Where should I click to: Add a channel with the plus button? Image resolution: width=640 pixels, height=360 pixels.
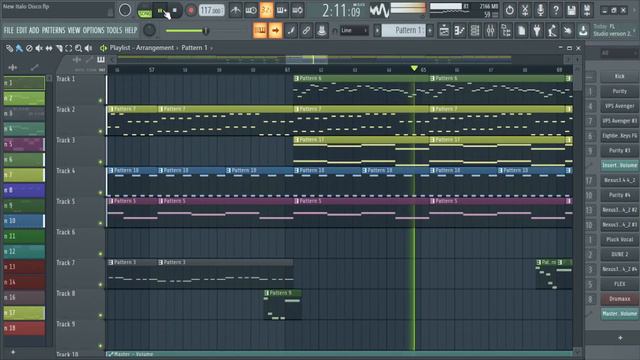coord(620,338)
